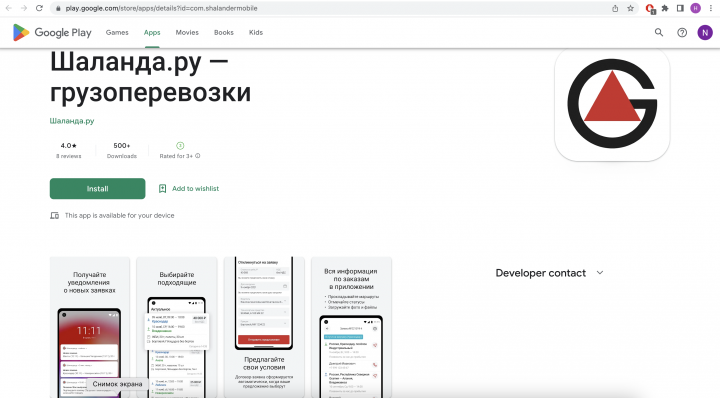Open the notifications screenshot thumbnail with 11:11 phone
Viewport: 720px width, 398px height.
(90, 327)
